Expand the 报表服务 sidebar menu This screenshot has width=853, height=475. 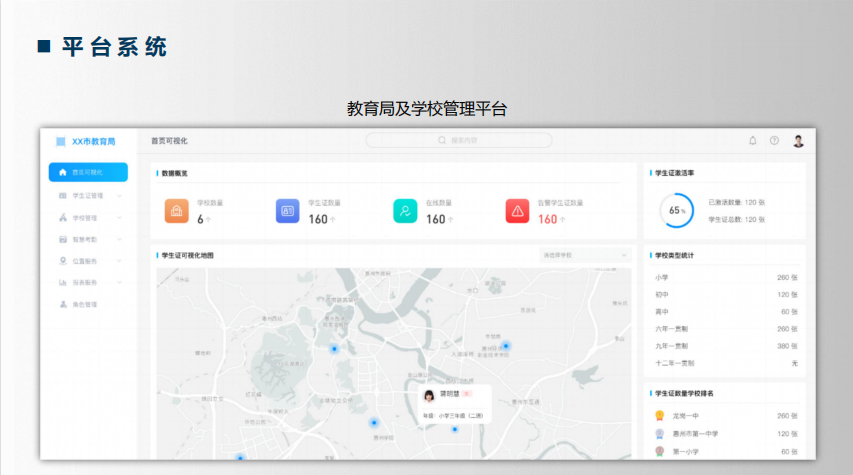coord(88,283)
